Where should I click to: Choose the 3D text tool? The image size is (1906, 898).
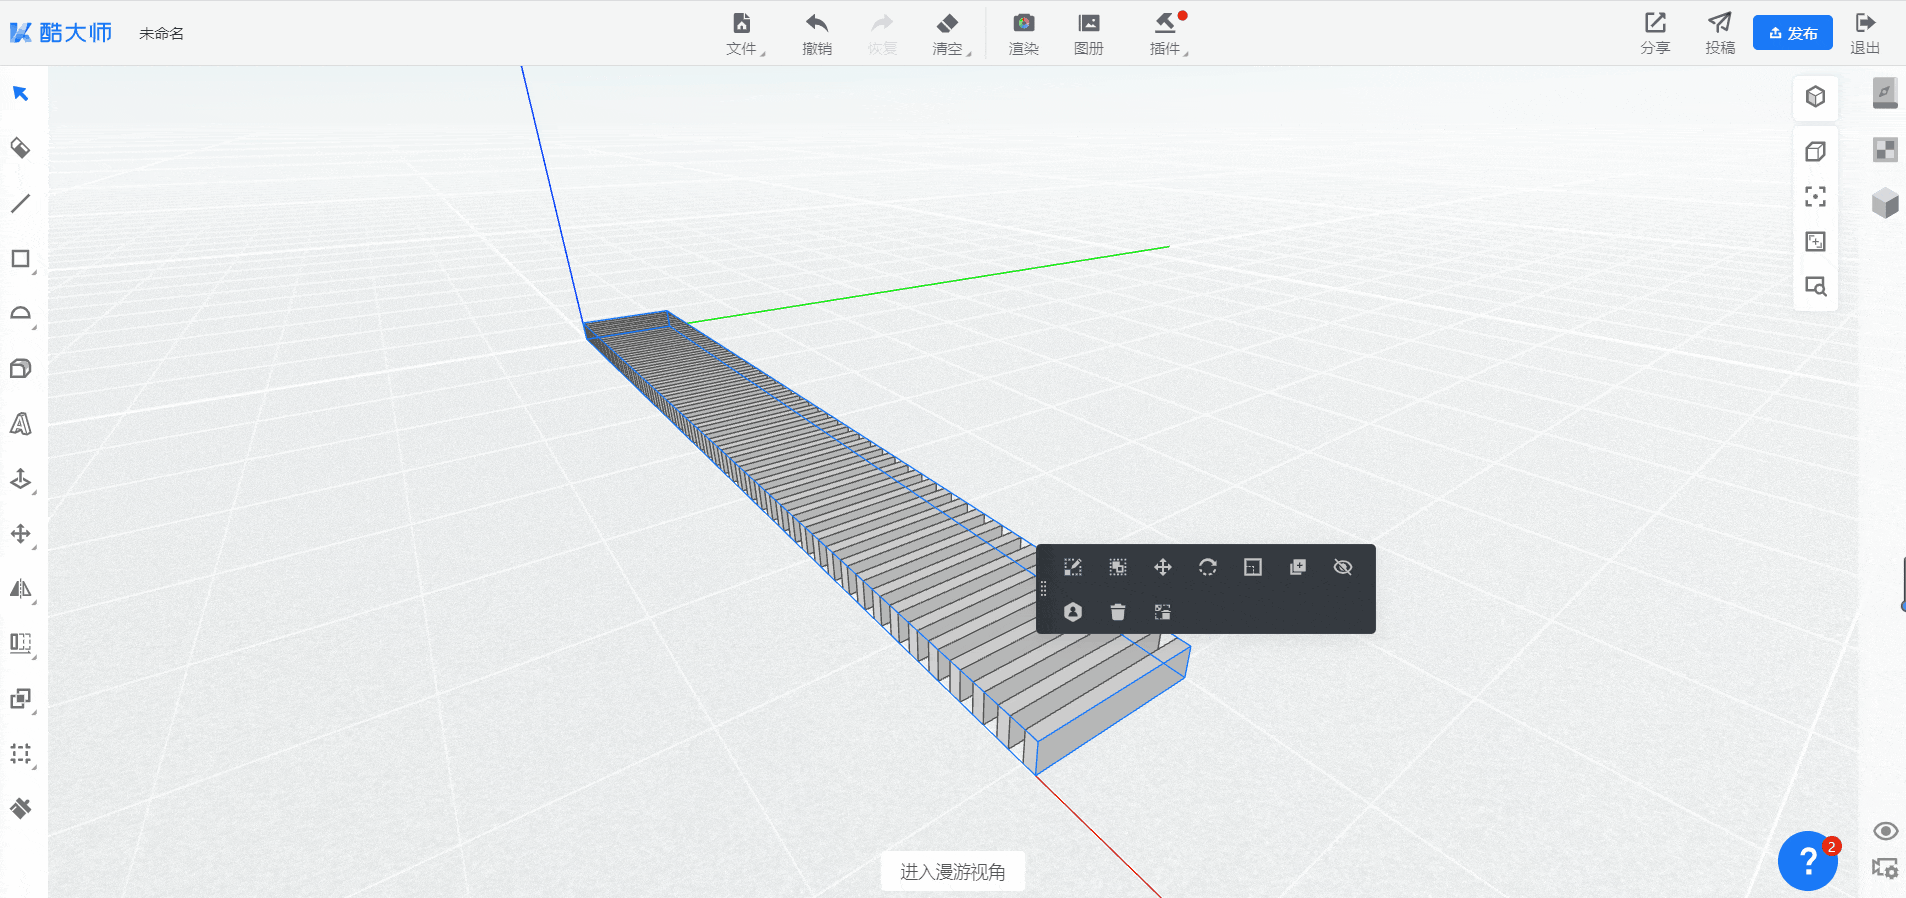[20, 424]
